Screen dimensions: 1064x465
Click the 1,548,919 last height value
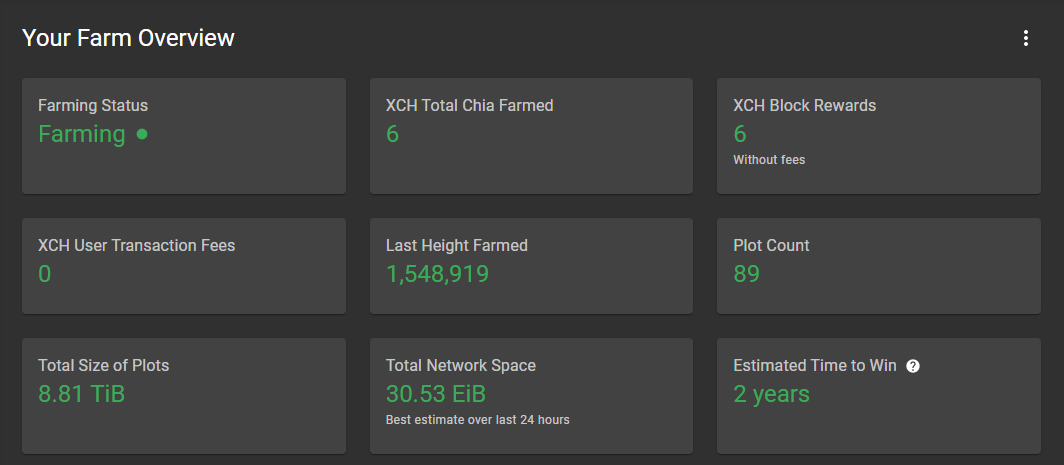pos(437,274)
